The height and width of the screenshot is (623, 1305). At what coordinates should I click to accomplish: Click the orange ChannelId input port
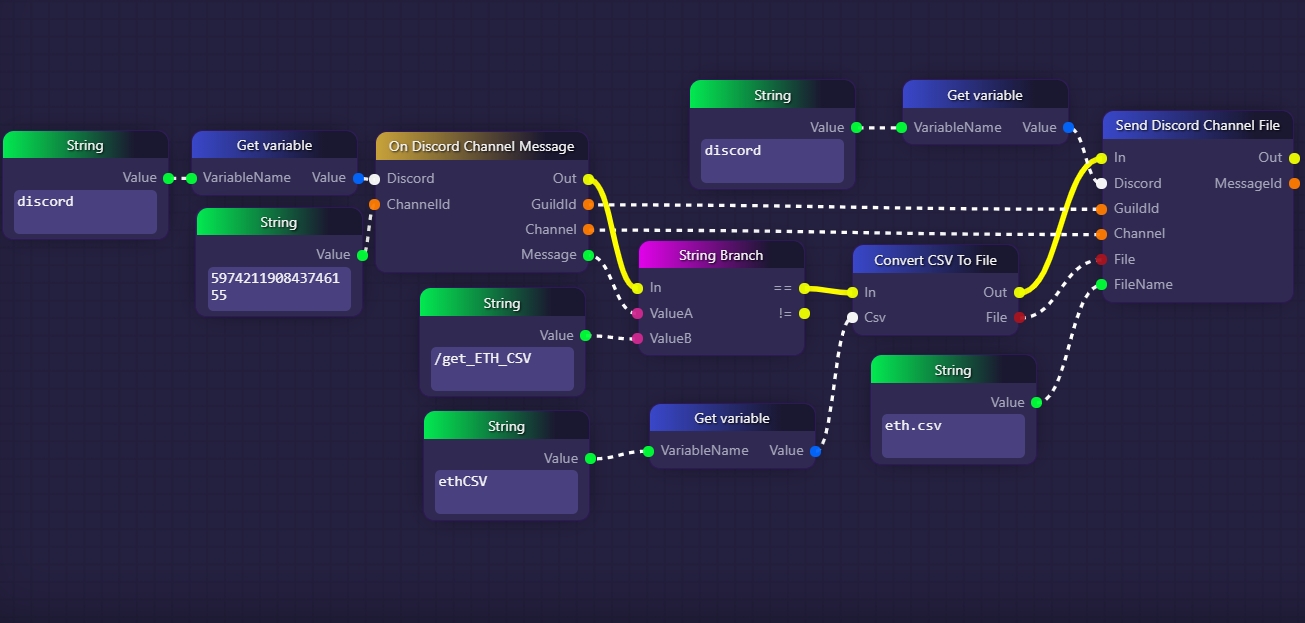coord(374,204)
